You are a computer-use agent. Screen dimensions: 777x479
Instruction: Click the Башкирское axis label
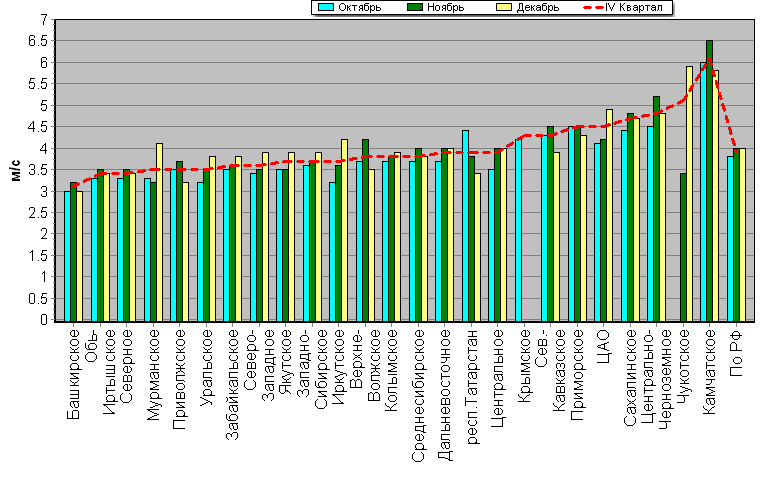(x=73, y=373)
